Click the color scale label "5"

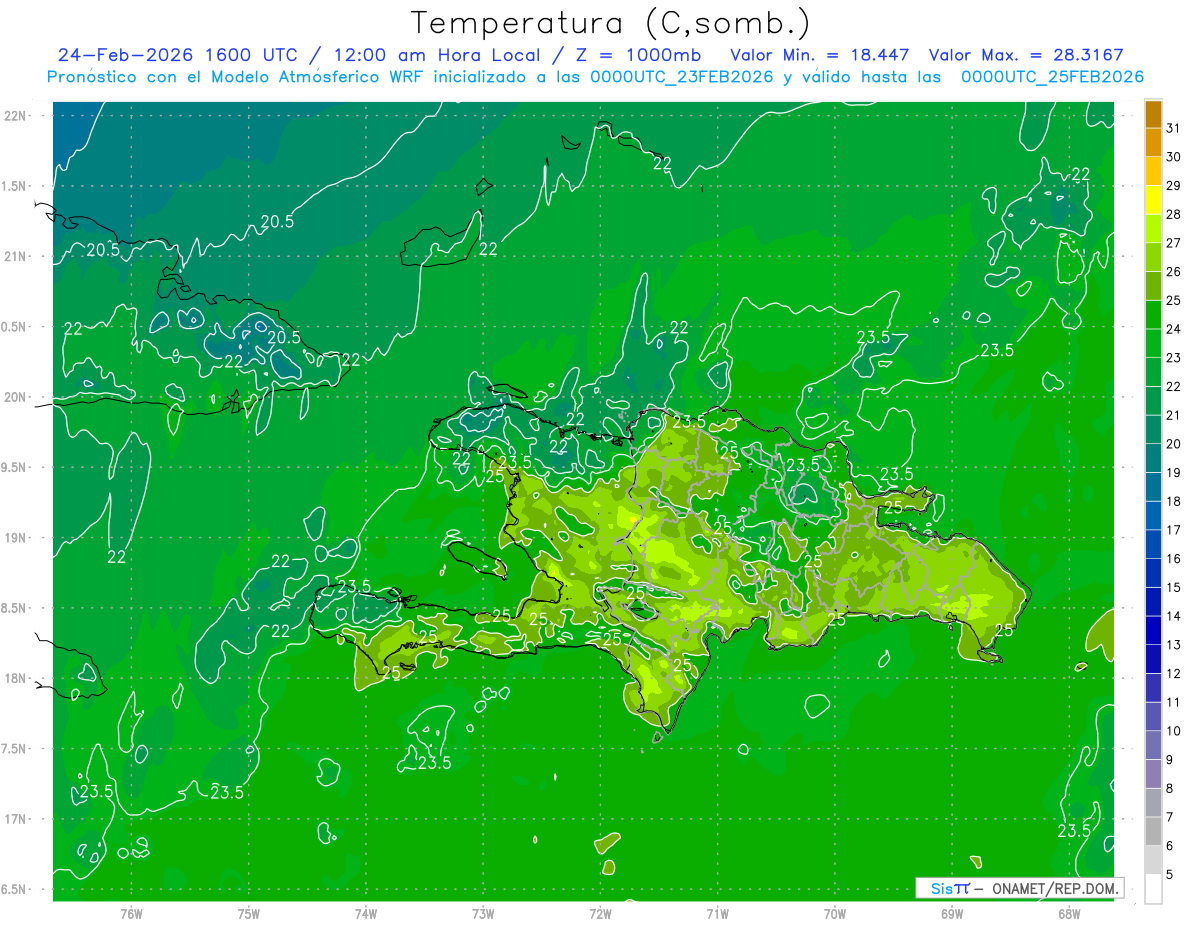[x=1170, y=874]
